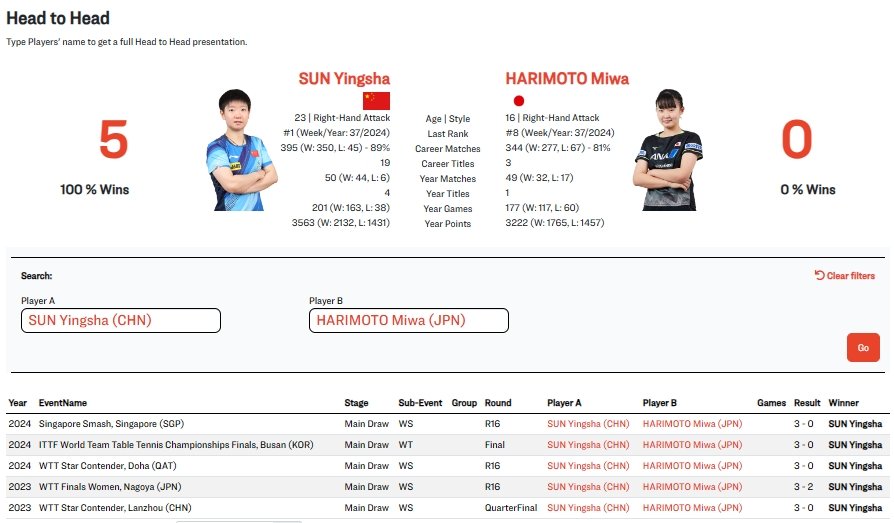Click the China flag icon under SUN Yingsha
This screenshot has width=894, height=523.
coord(376,101)
